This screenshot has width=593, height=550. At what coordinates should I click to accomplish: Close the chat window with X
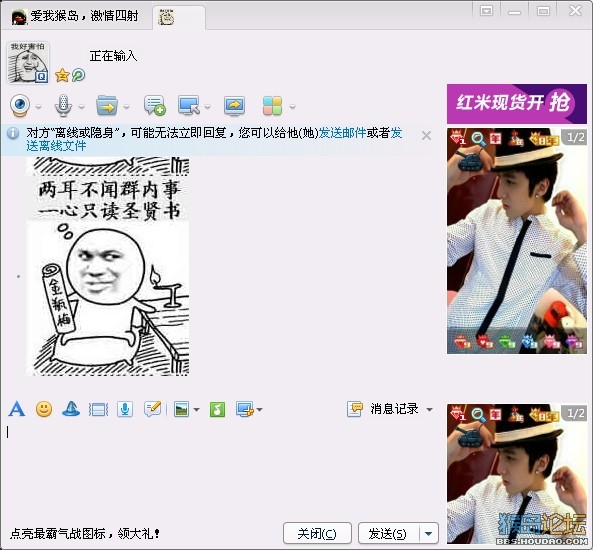coord(575,10)
